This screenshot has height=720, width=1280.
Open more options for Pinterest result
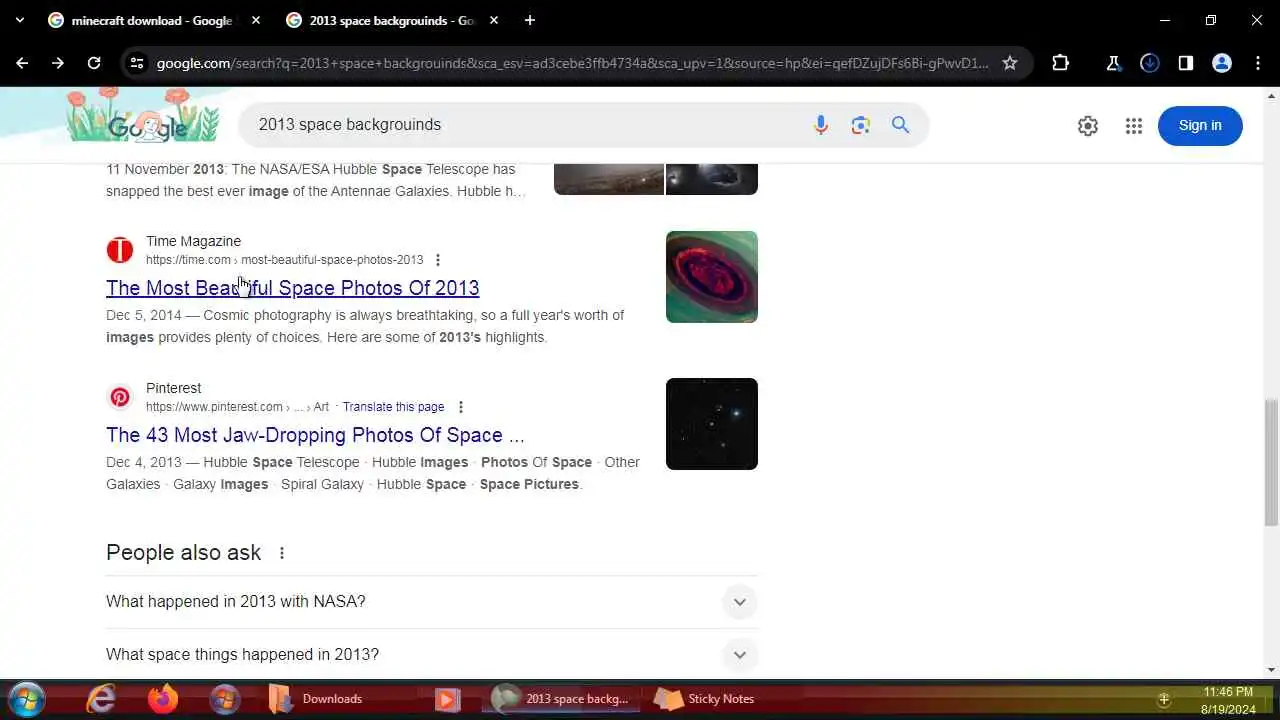(x=460, y=407)
